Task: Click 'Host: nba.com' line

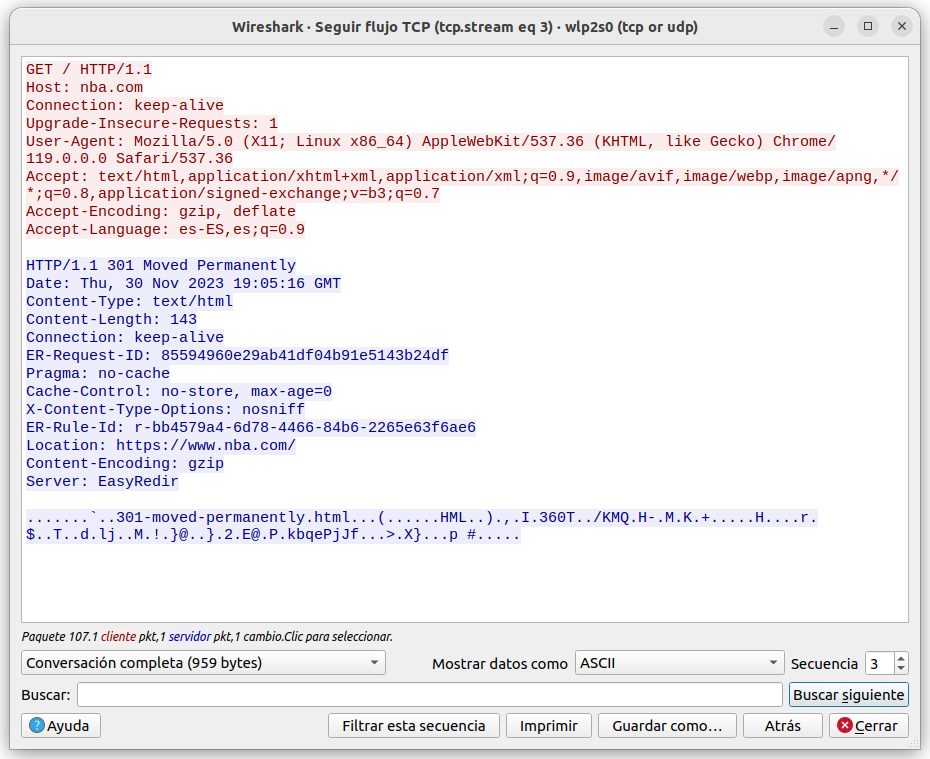Action: click(x=84, y=87)
